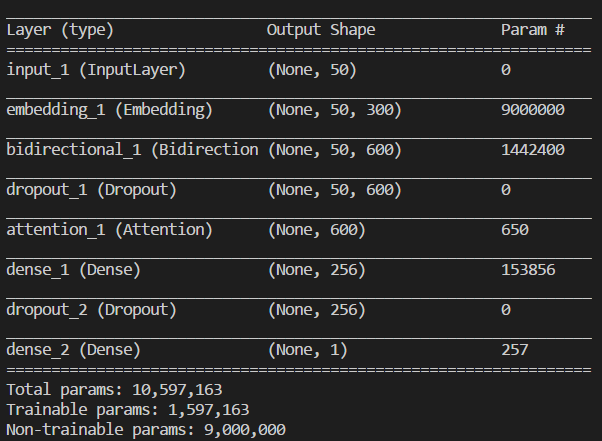Viewport: 602px width, 441px height.
Task: Select the dense_2 (Dense) layer name
Action: 74,350
